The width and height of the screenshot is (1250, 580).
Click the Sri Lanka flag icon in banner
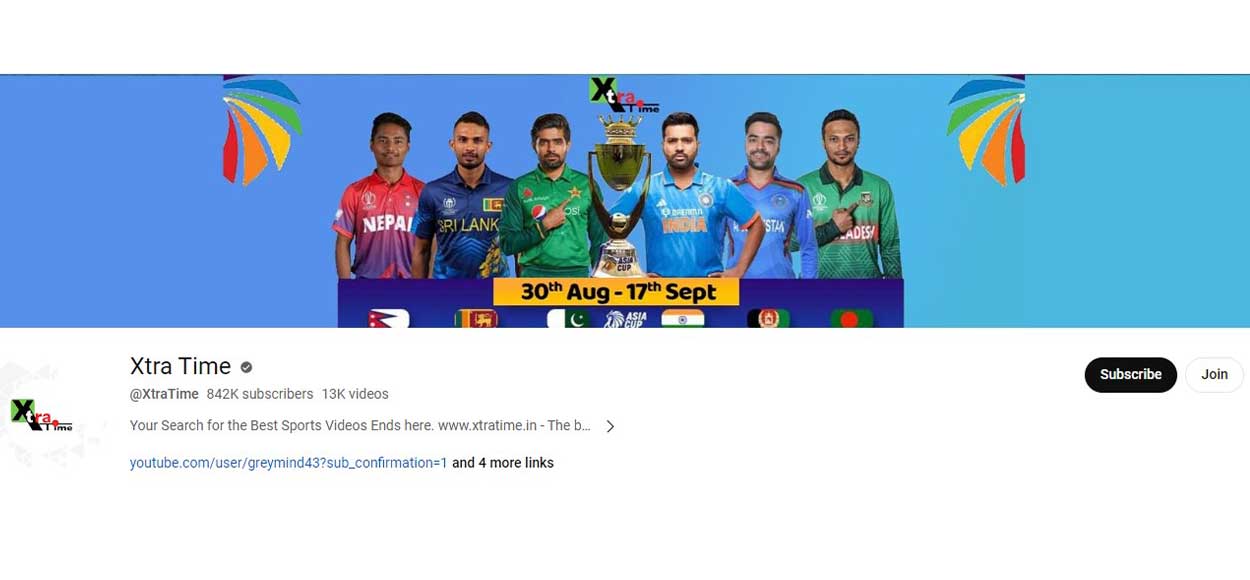click(x=476, y=318)
